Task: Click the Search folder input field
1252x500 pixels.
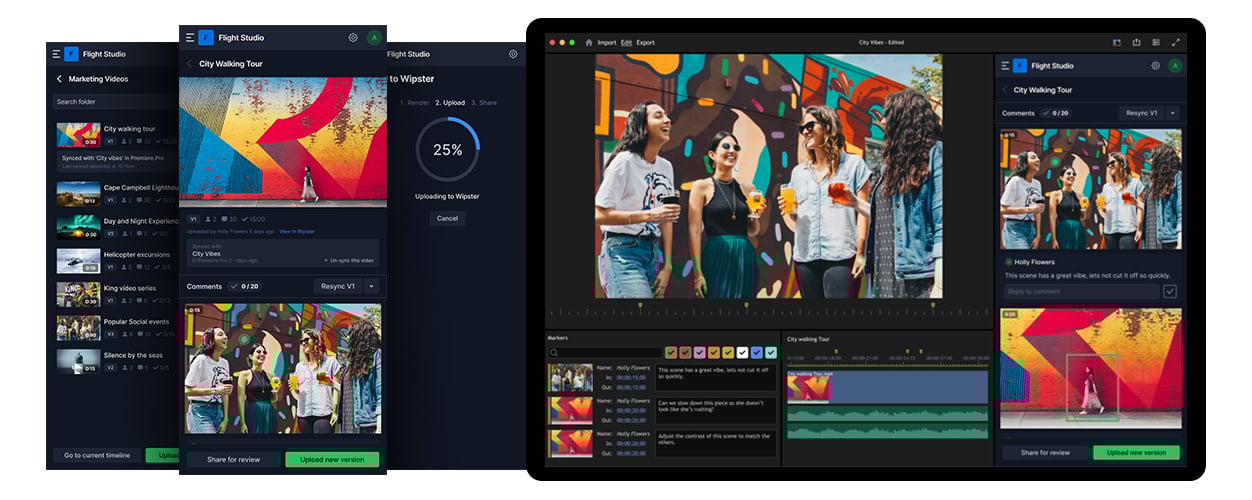Action: click(115, 101)
